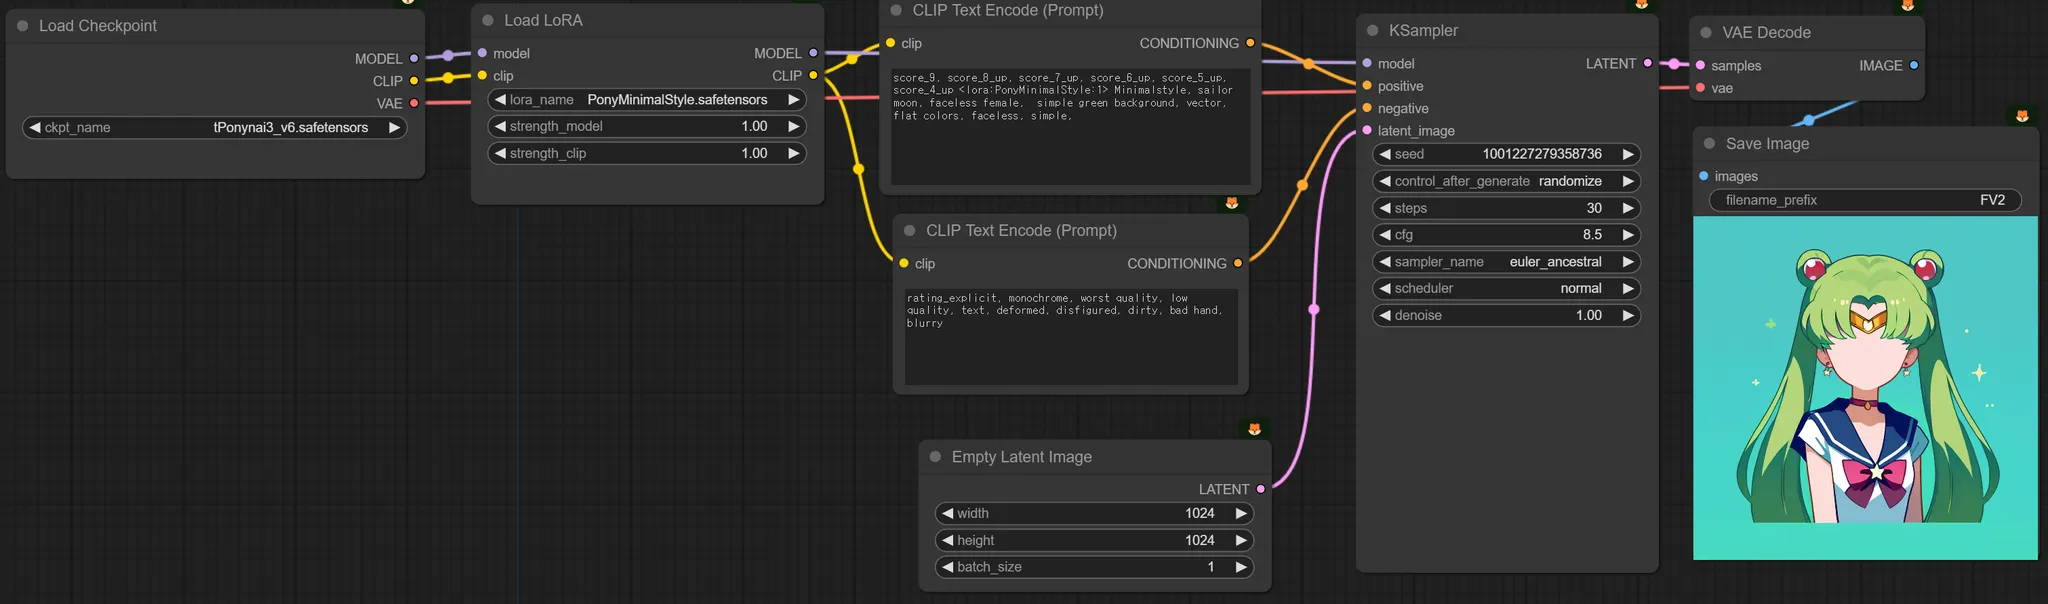Collapse the Empty Latent Image node via title dot

pyautogui.click(x=936, y=456)
